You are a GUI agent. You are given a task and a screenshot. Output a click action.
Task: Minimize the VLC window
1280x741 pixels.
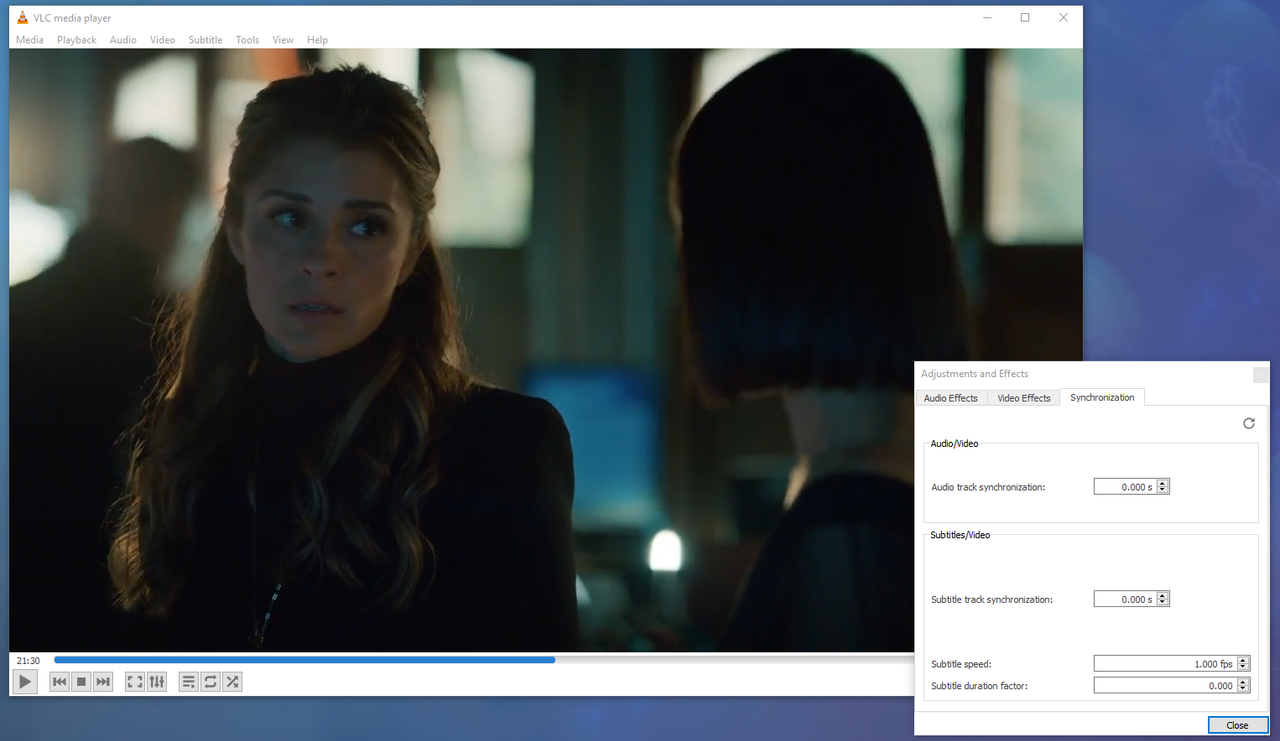coord(987,18)
